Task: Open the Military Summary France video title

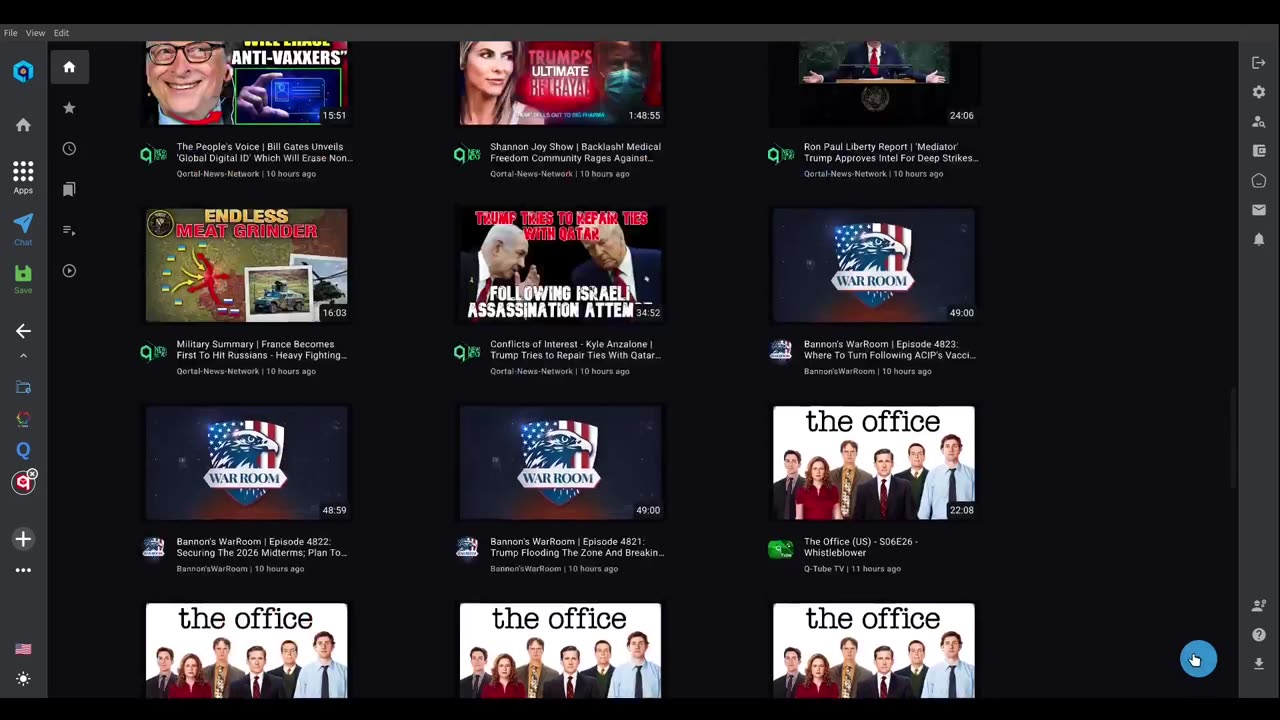Action: [x=262, y=349]
